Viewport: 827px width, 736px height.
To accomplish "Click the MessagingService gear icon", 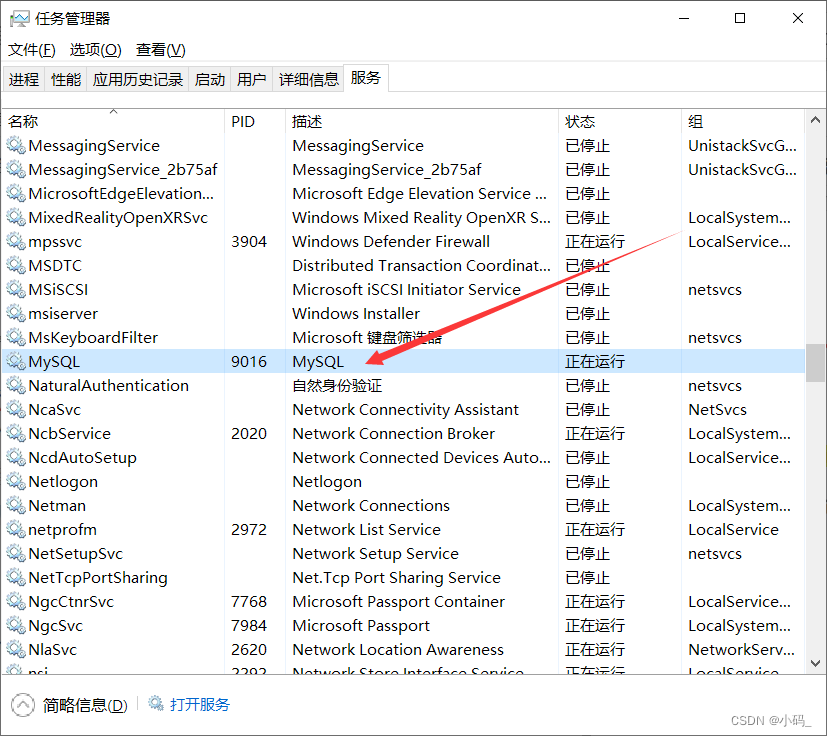I will (17, 145).
